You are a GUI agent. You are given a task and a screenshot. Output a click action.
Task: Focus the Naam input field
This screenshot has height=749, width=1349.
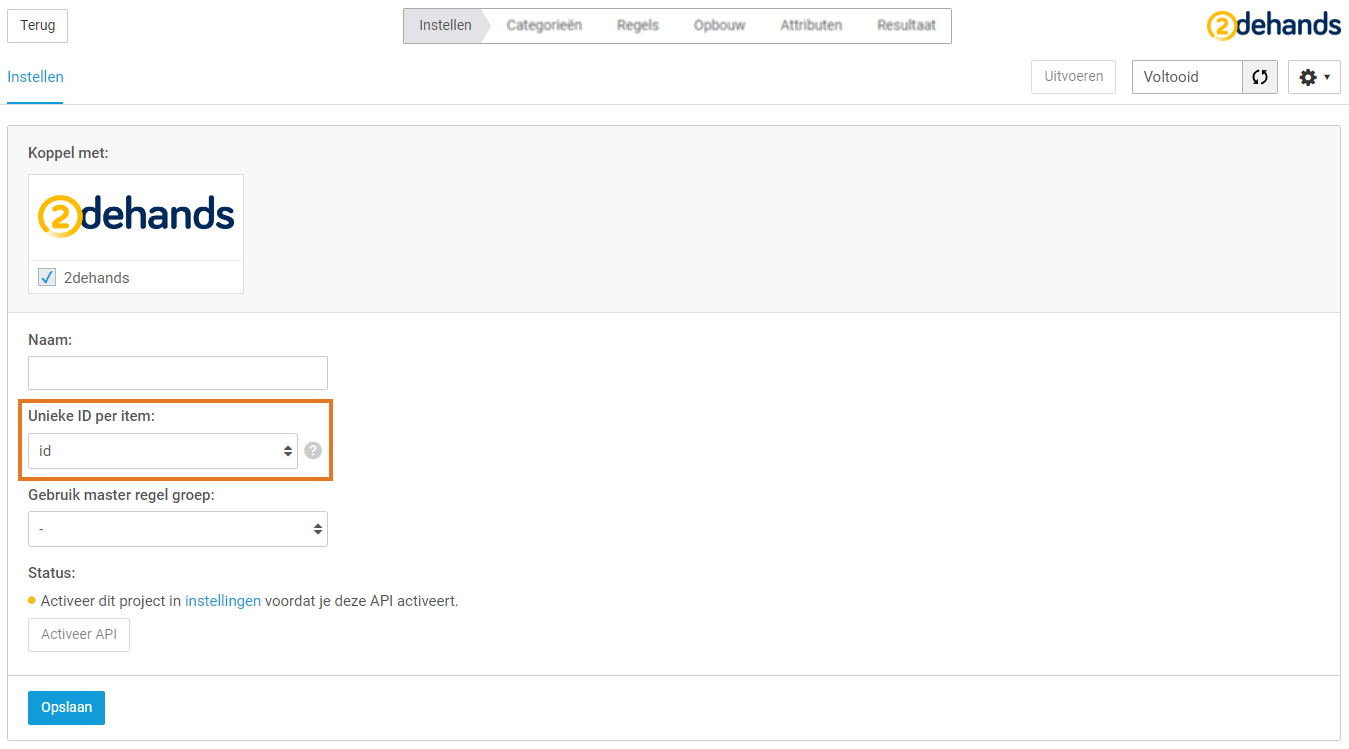[178, 373]
